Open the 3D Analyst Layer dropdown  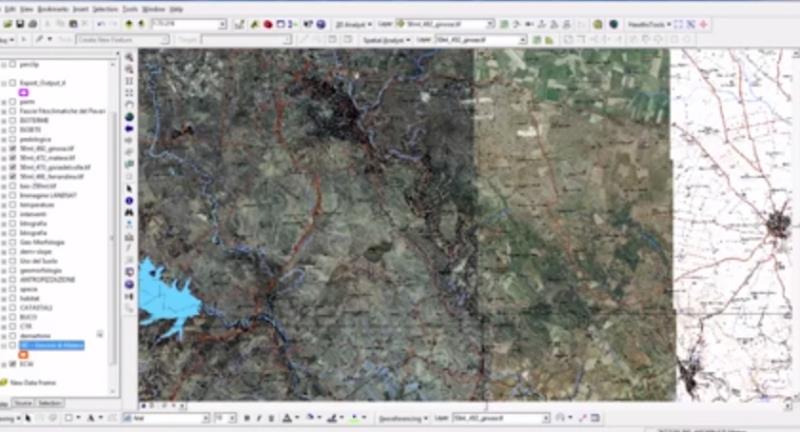[x=489, y=23]
